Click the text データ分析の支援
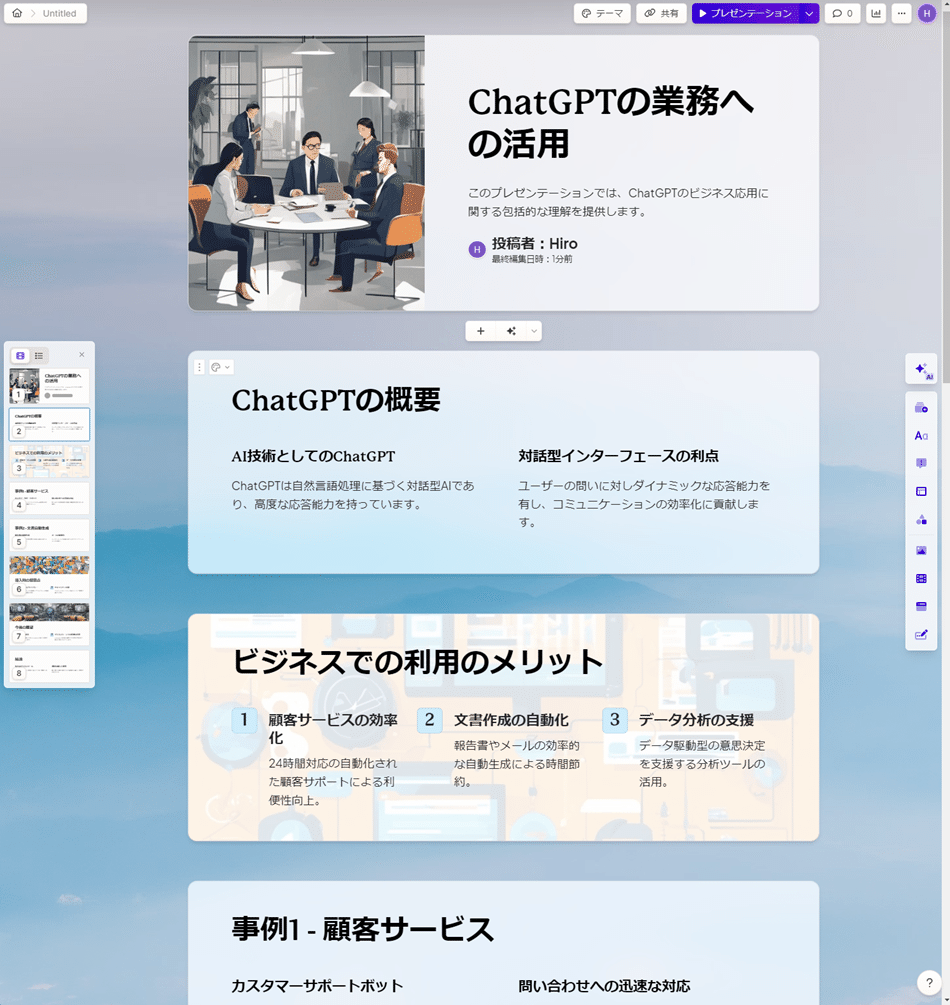 click(697, 720)
